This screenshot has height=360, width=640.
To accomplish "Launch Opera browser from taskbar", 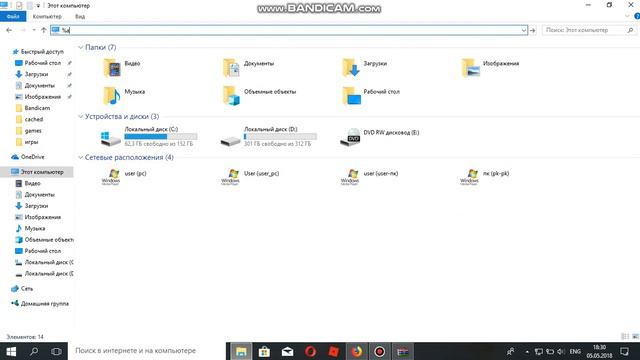I will tap(310, 351).
